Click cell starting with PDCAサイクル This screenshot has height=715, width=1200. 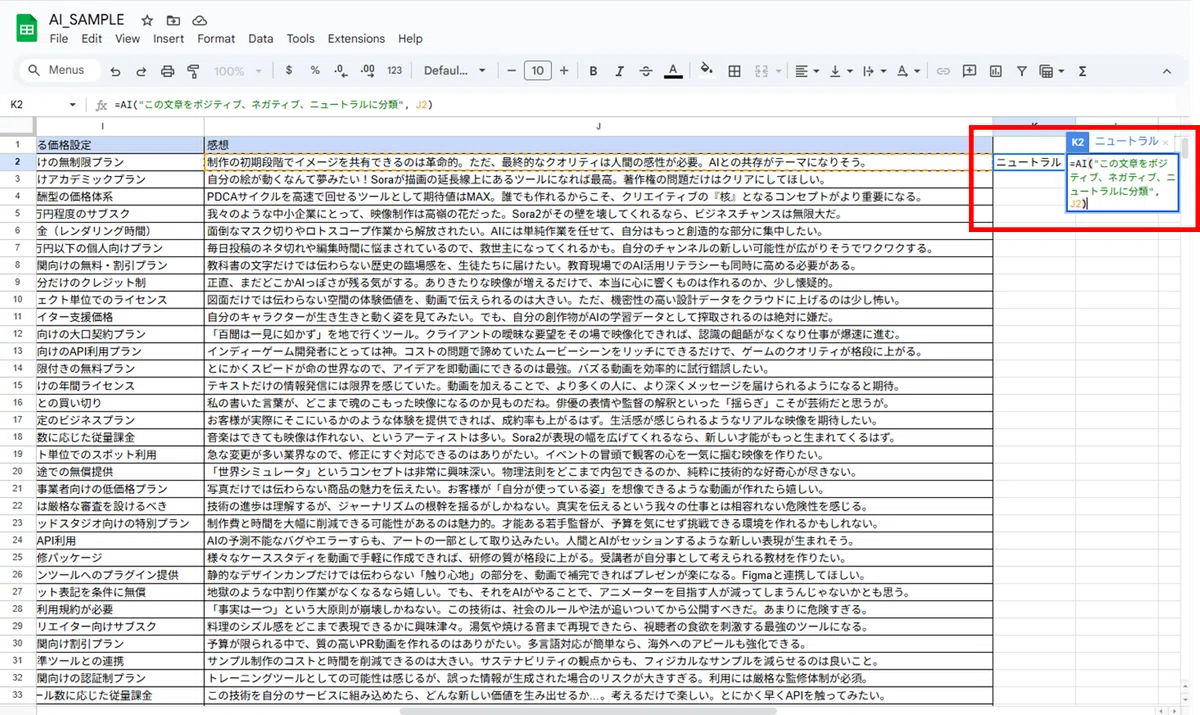coord(598,196)
